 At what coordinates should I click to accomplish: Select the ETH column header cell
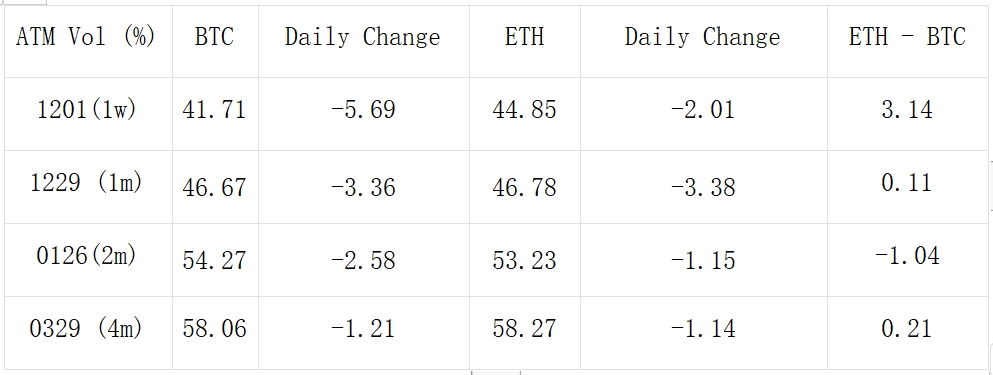pyautogui.click(x=525, y=42)
